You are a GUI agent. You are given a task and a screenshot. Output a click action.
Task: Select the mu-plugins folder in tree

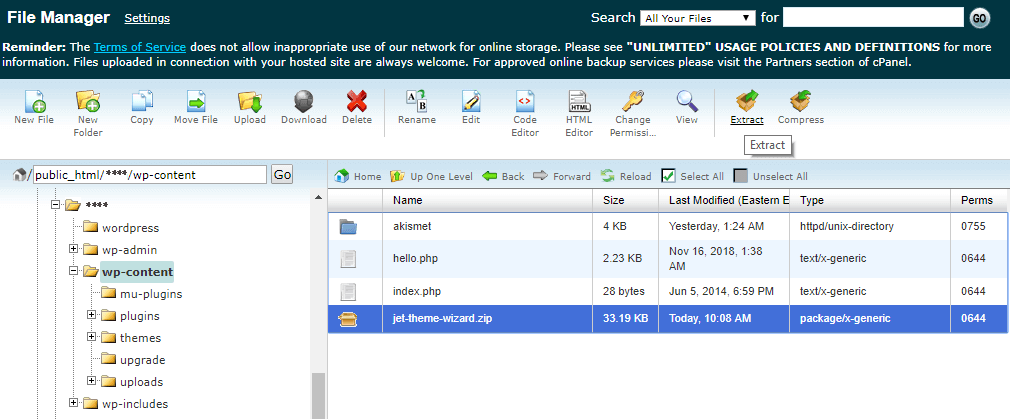tap(151, 294)
